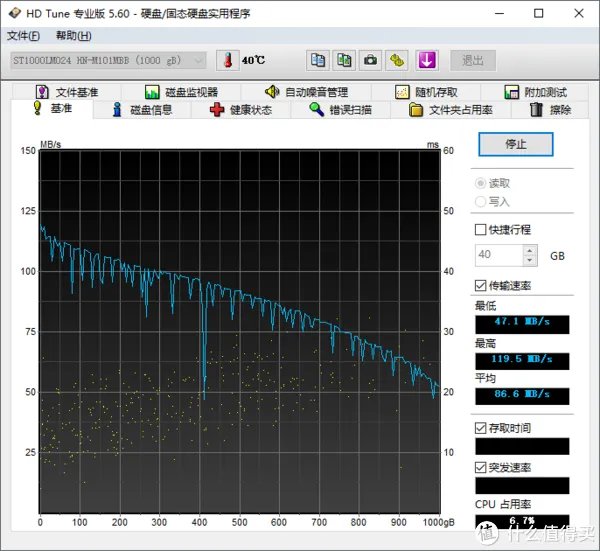The image size is (600, 551).
Task: Open the 擦除 tab
Action: point(550,110)
